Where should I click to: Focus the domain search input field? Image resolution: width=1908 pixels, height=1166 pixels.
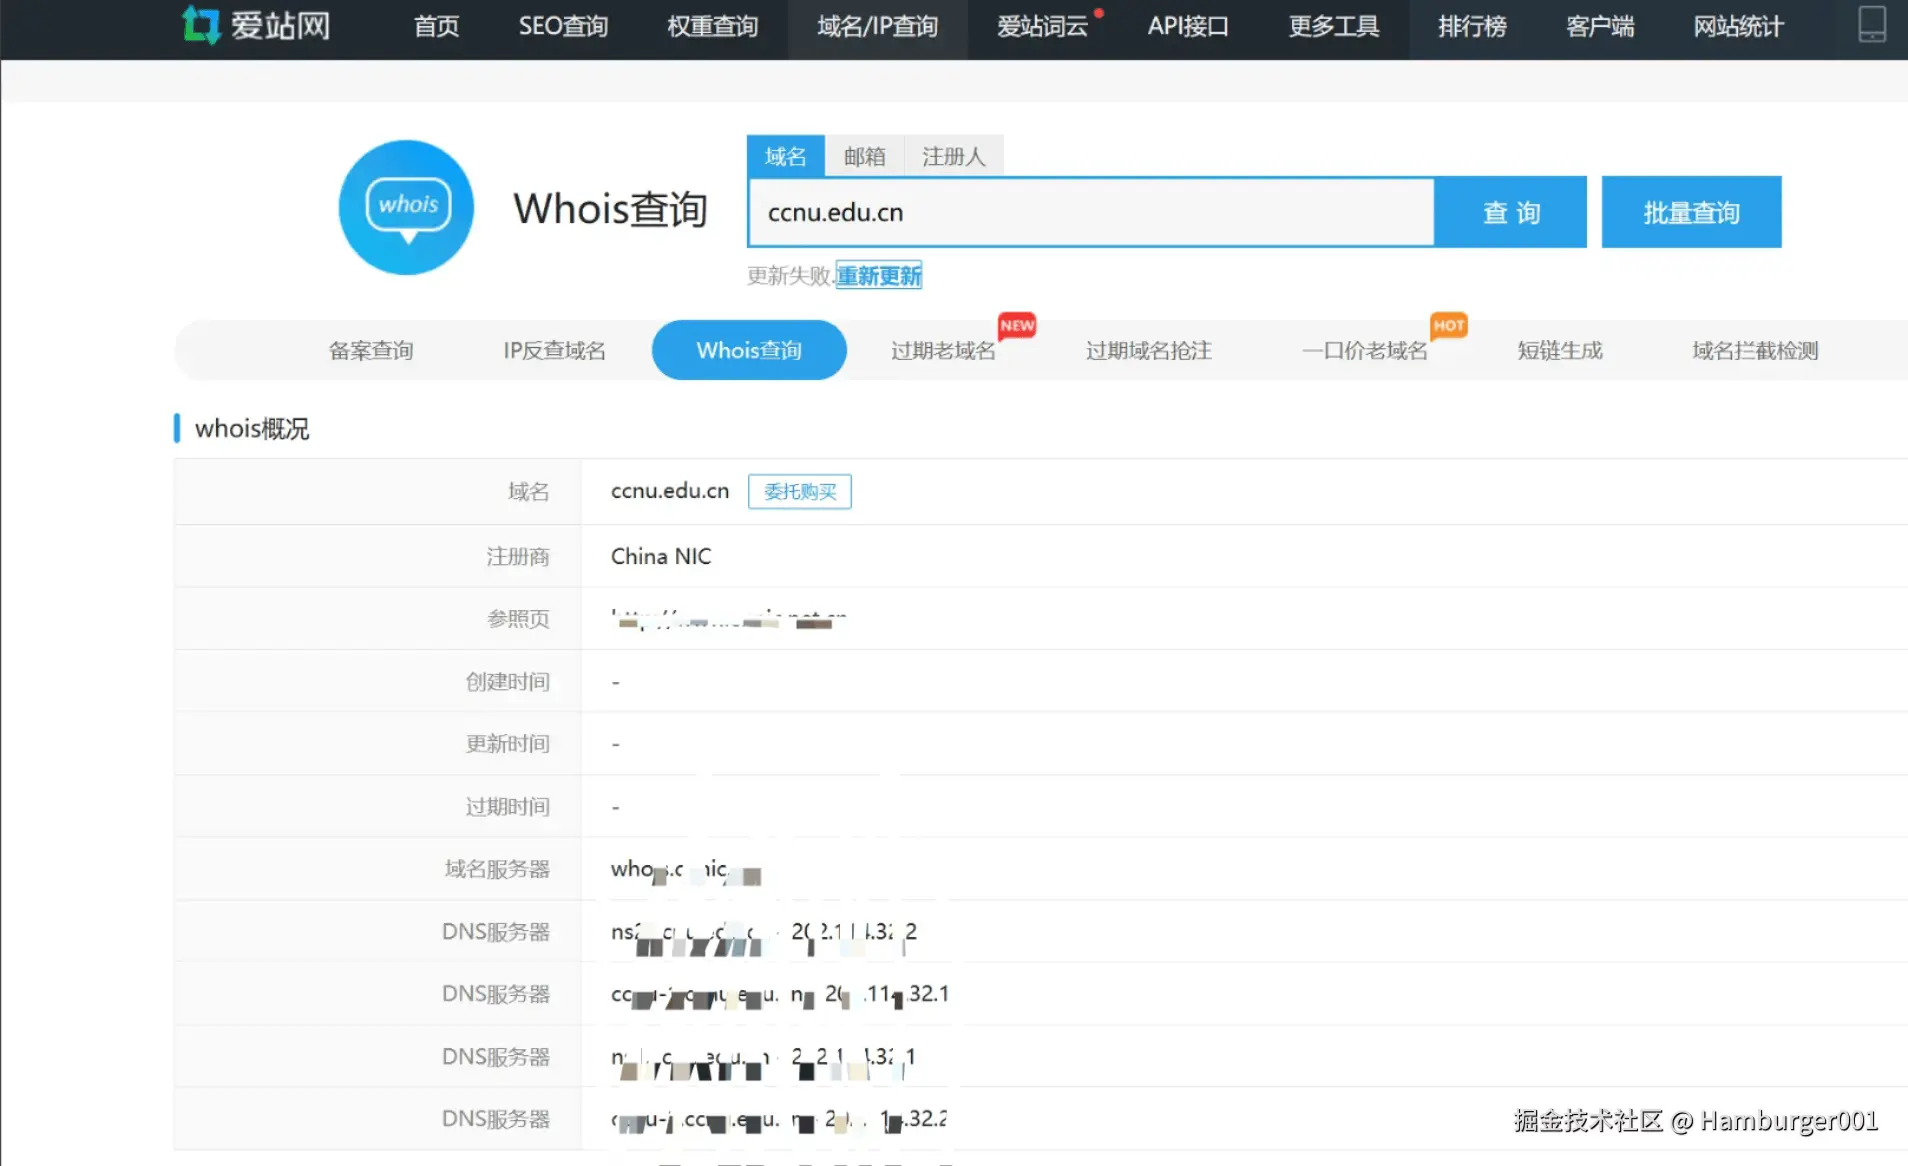tap(1091, 212)
